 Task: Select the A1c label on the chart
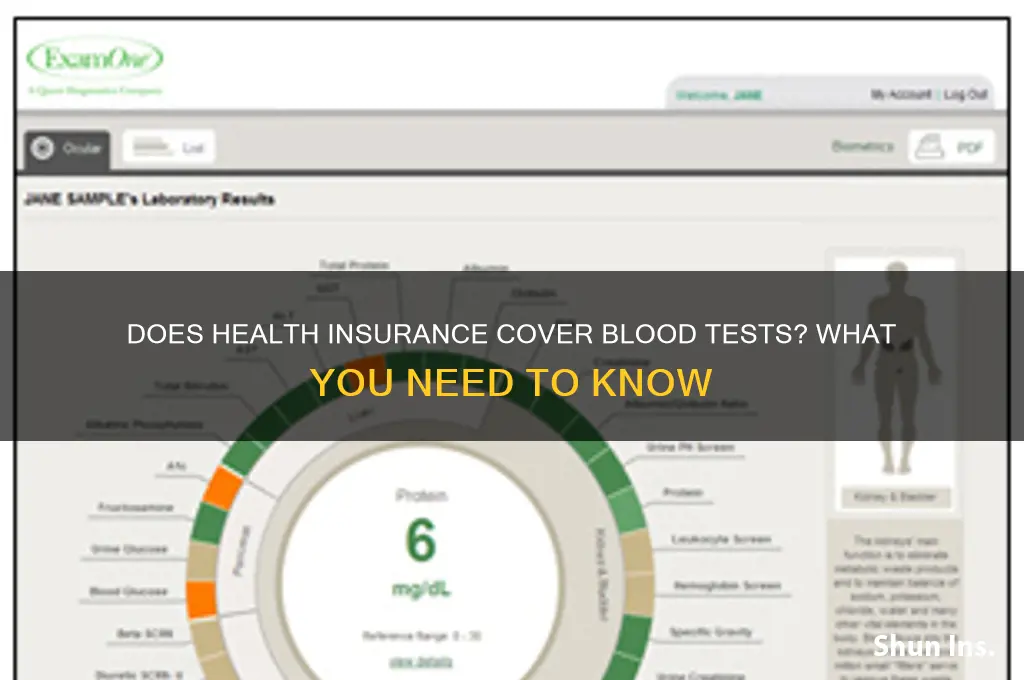click(x=176, y=466)
